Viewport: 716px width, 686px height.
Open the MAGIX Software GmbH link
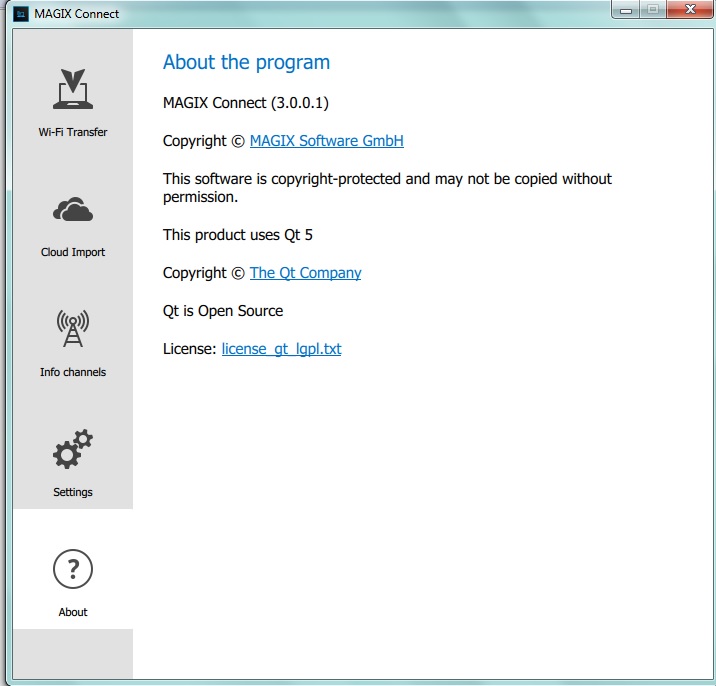[326, 141]
